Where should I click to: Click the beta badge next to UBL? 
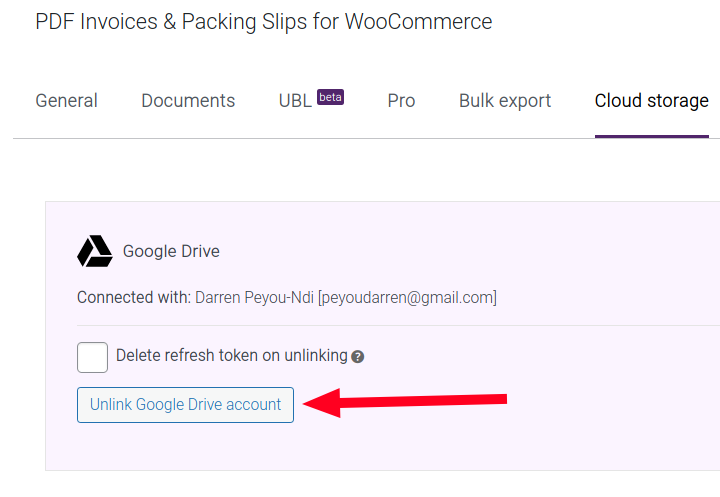[330, 97]
